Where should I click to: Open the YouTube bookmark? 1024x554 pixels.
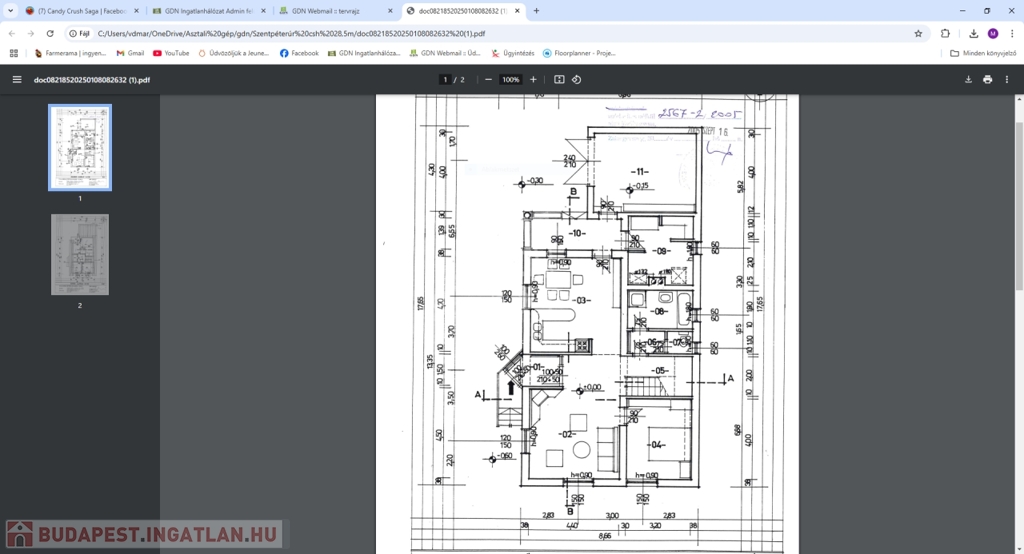(171, 53)
